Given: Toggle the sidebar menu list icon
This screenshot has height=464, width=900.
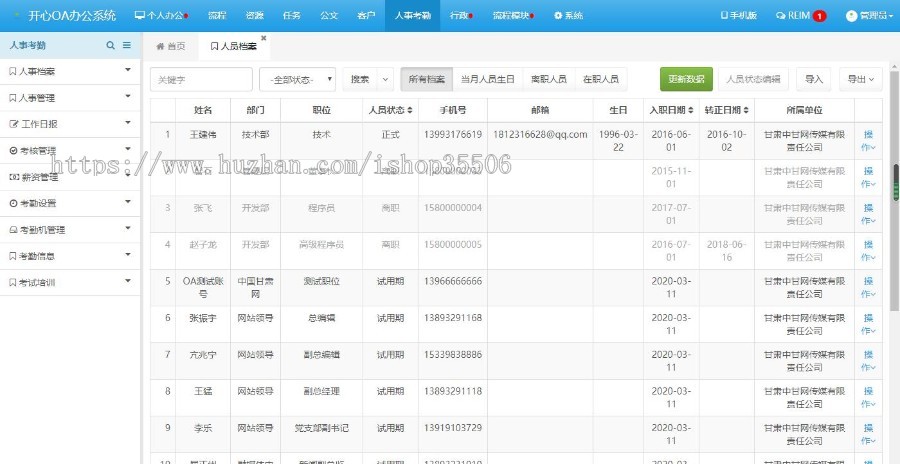Looking at the screenshot, I should pyautogui.click(x=127, y=45).
